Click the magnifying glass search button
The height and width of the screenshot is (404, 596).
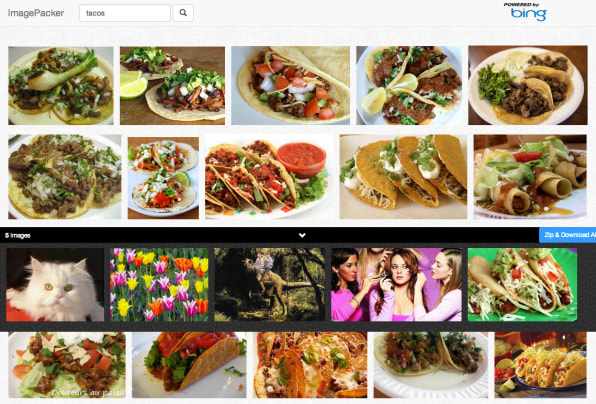tap(183, 13)
